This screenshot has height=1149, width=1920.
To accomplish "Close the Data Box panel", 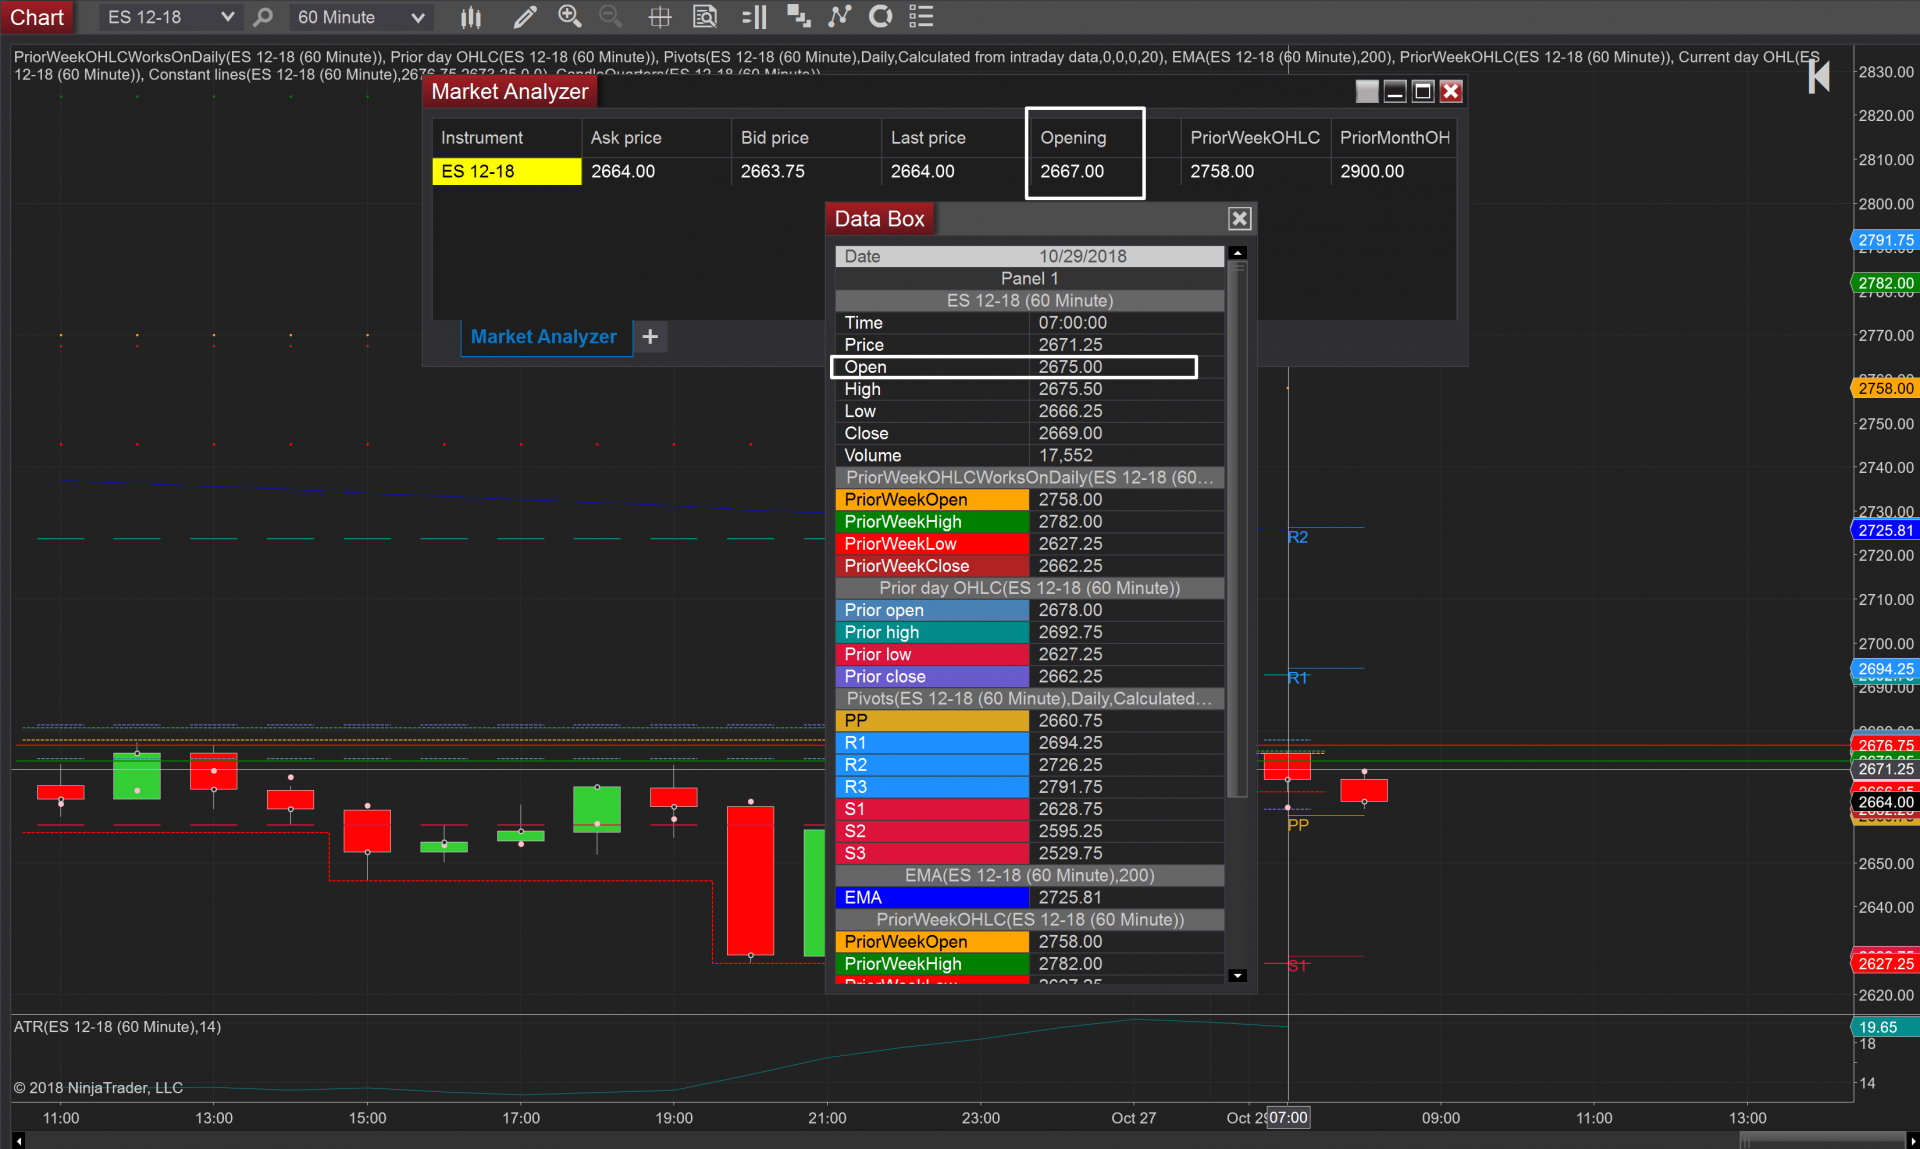I will [1239, 219].
